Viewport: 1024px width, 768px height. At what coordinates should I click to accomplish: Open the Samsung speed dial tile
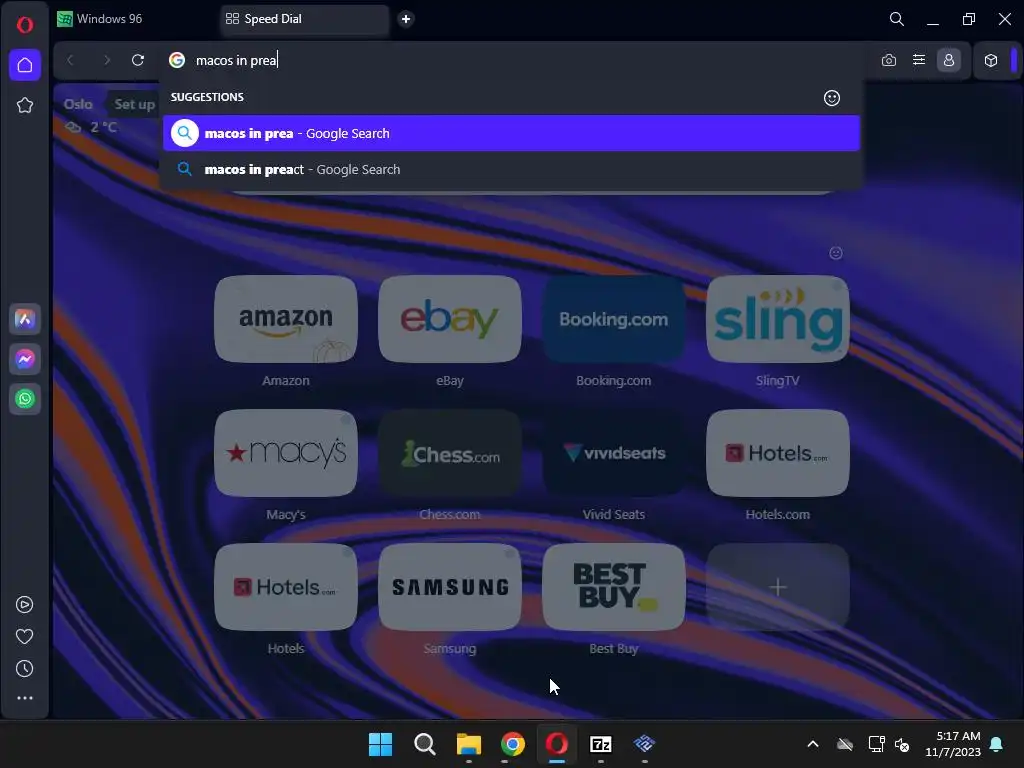coord(450,586)
